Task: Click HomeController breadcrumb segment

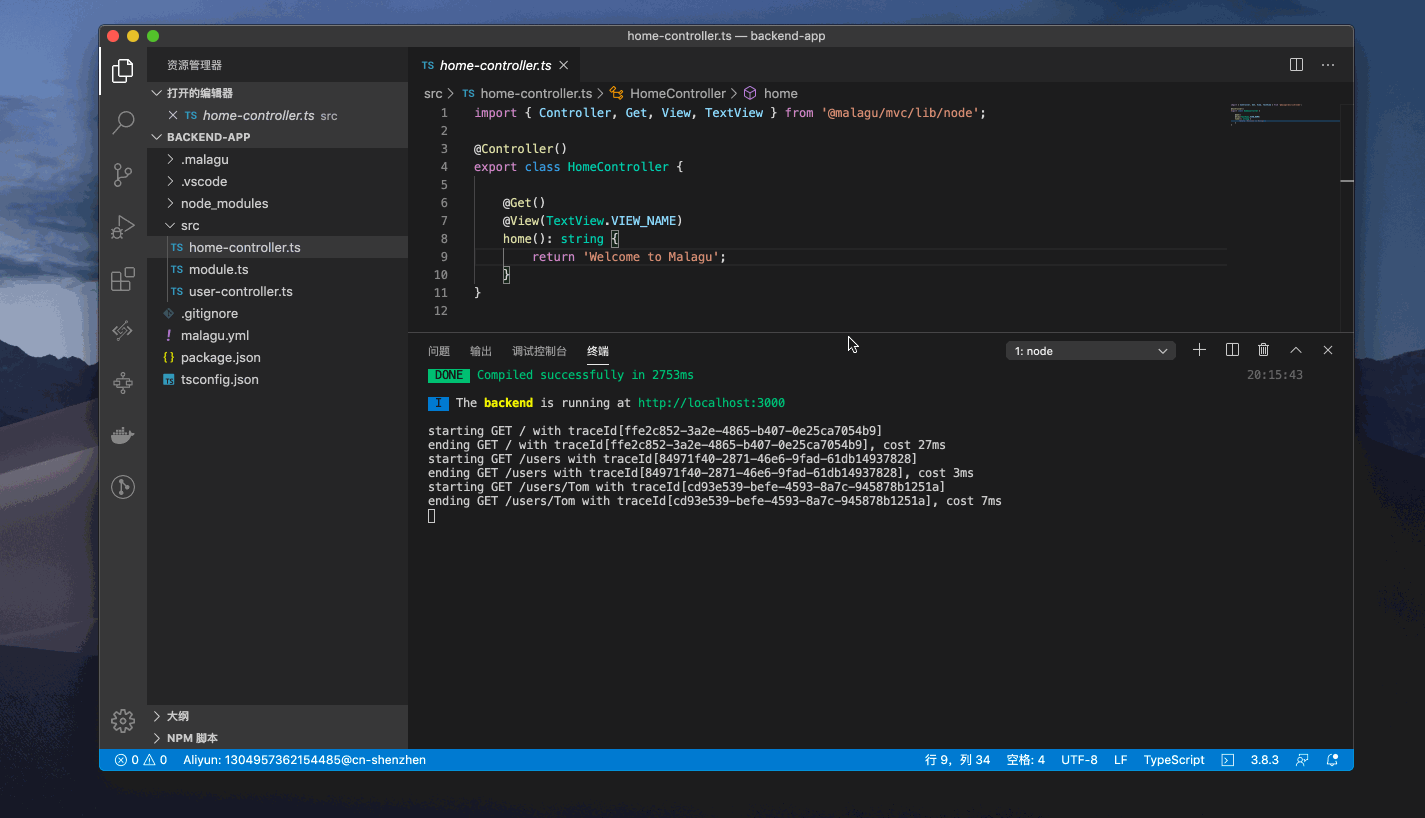Action: pos(668,93)
